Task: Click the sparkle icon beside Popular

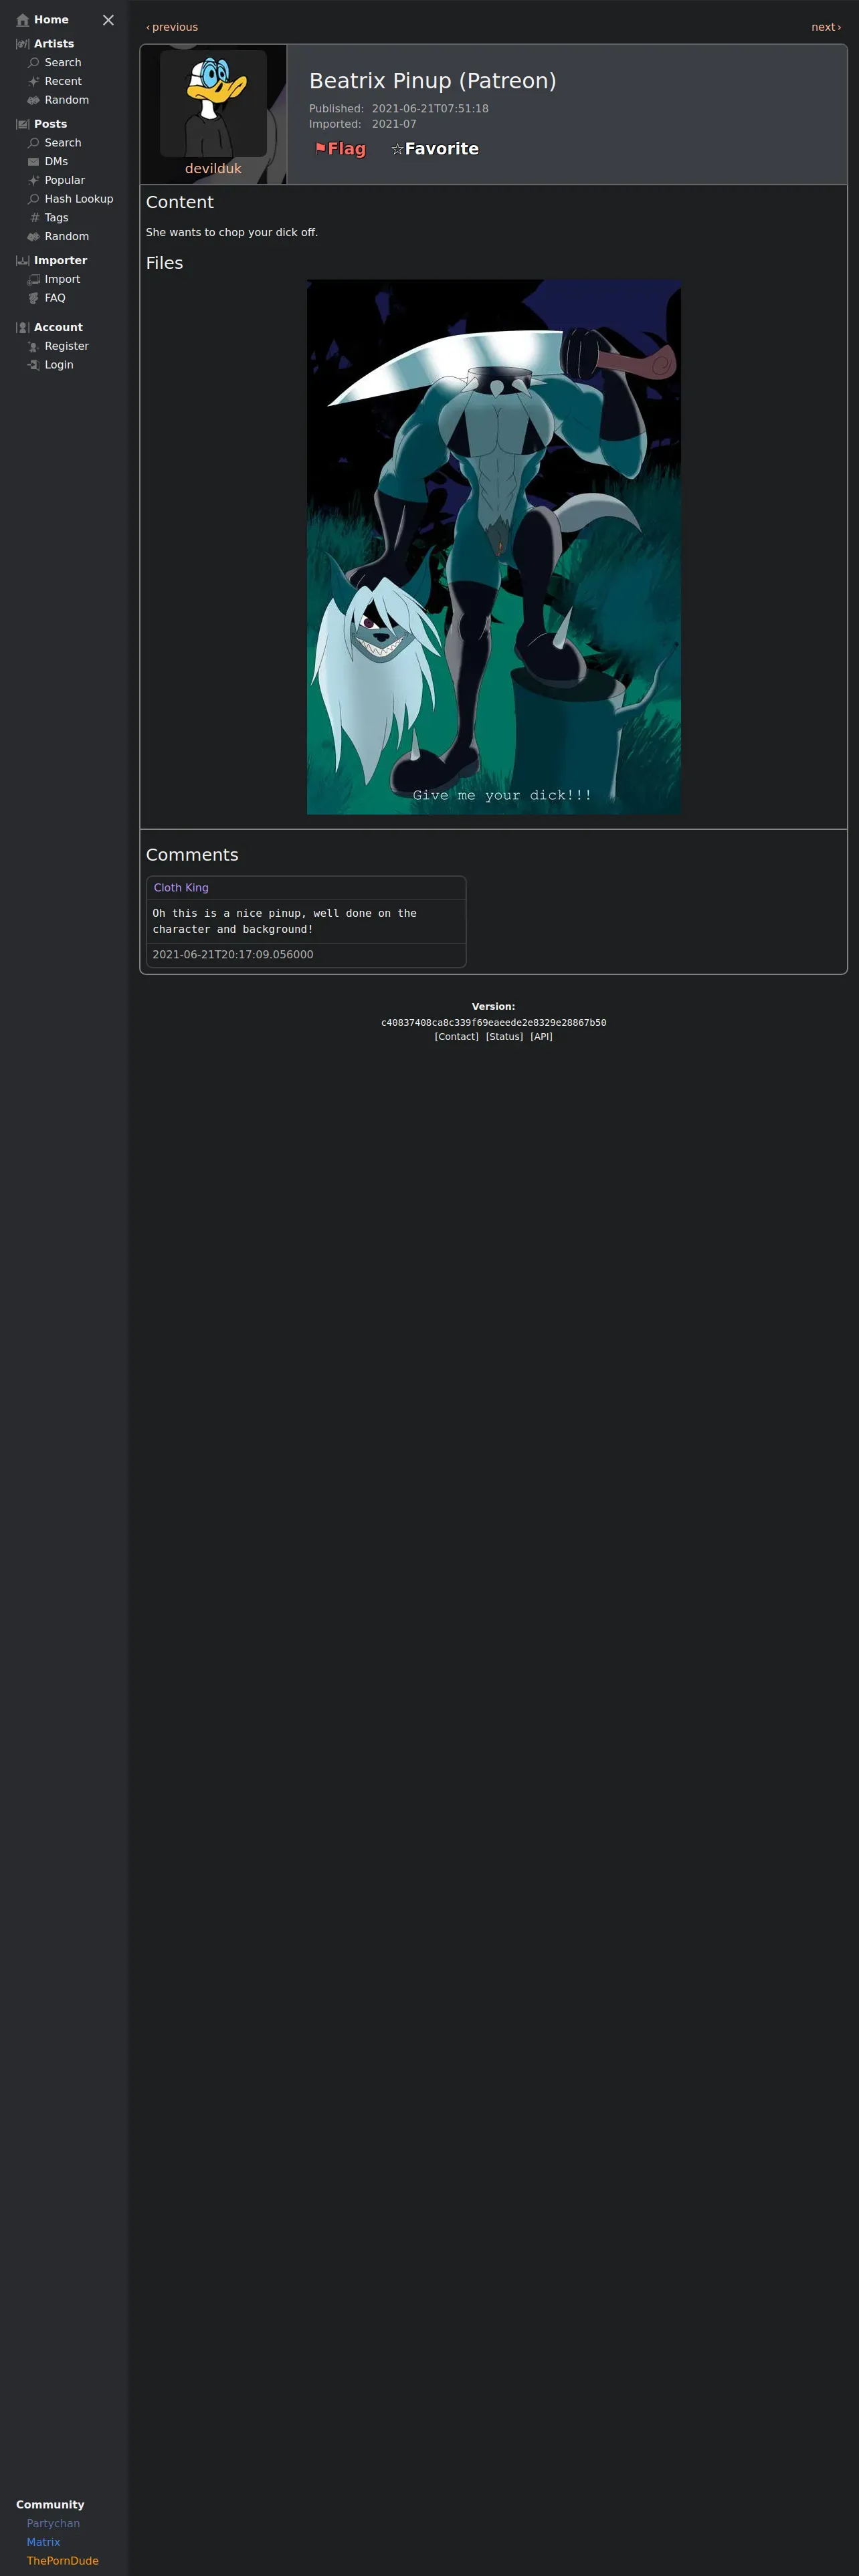Action: tap(33, 180)
